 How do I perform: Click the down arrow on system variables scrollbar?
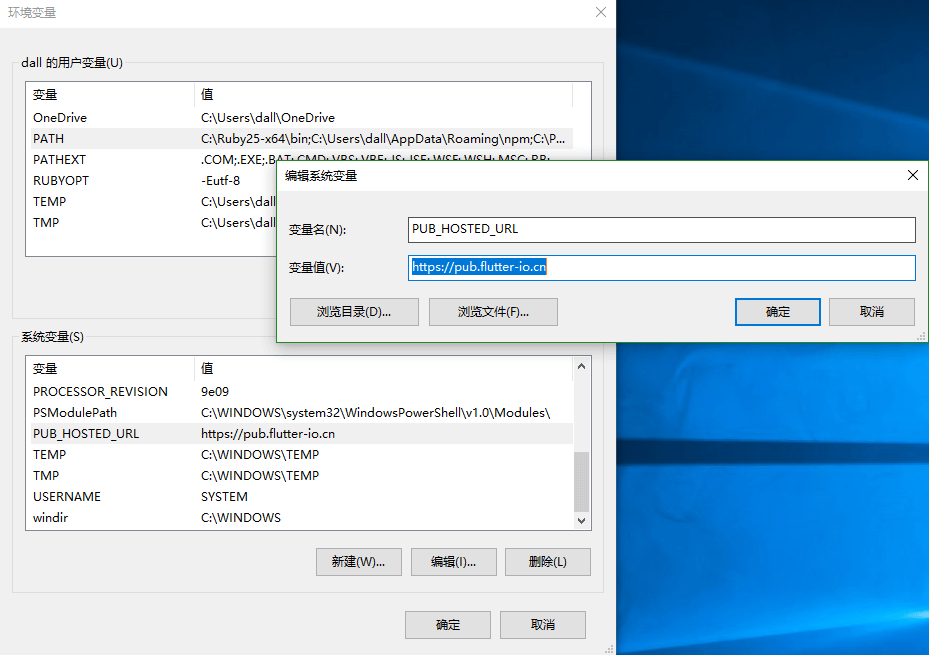point(581,519)
